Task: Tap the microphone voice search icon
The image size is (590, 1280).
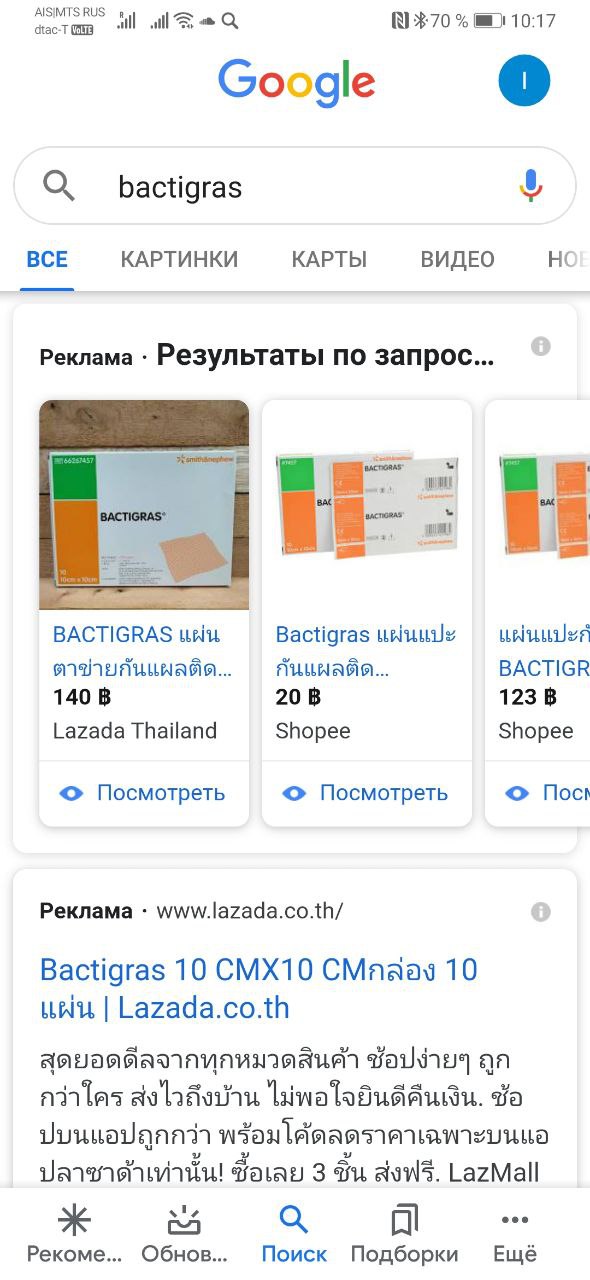Action: 531,186
